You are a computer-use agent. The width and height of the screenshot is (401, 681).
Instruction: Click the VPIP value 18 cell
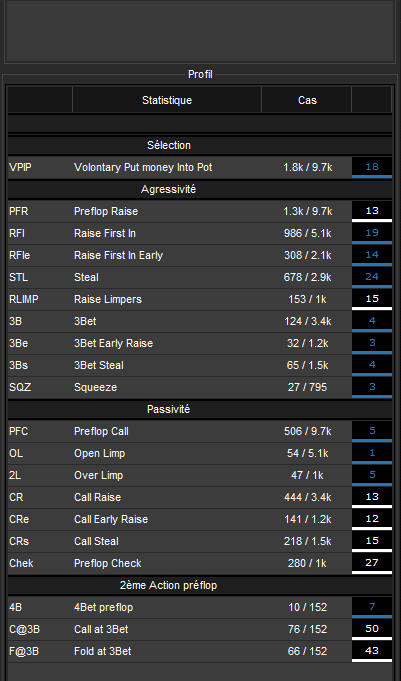coord(372,167)
